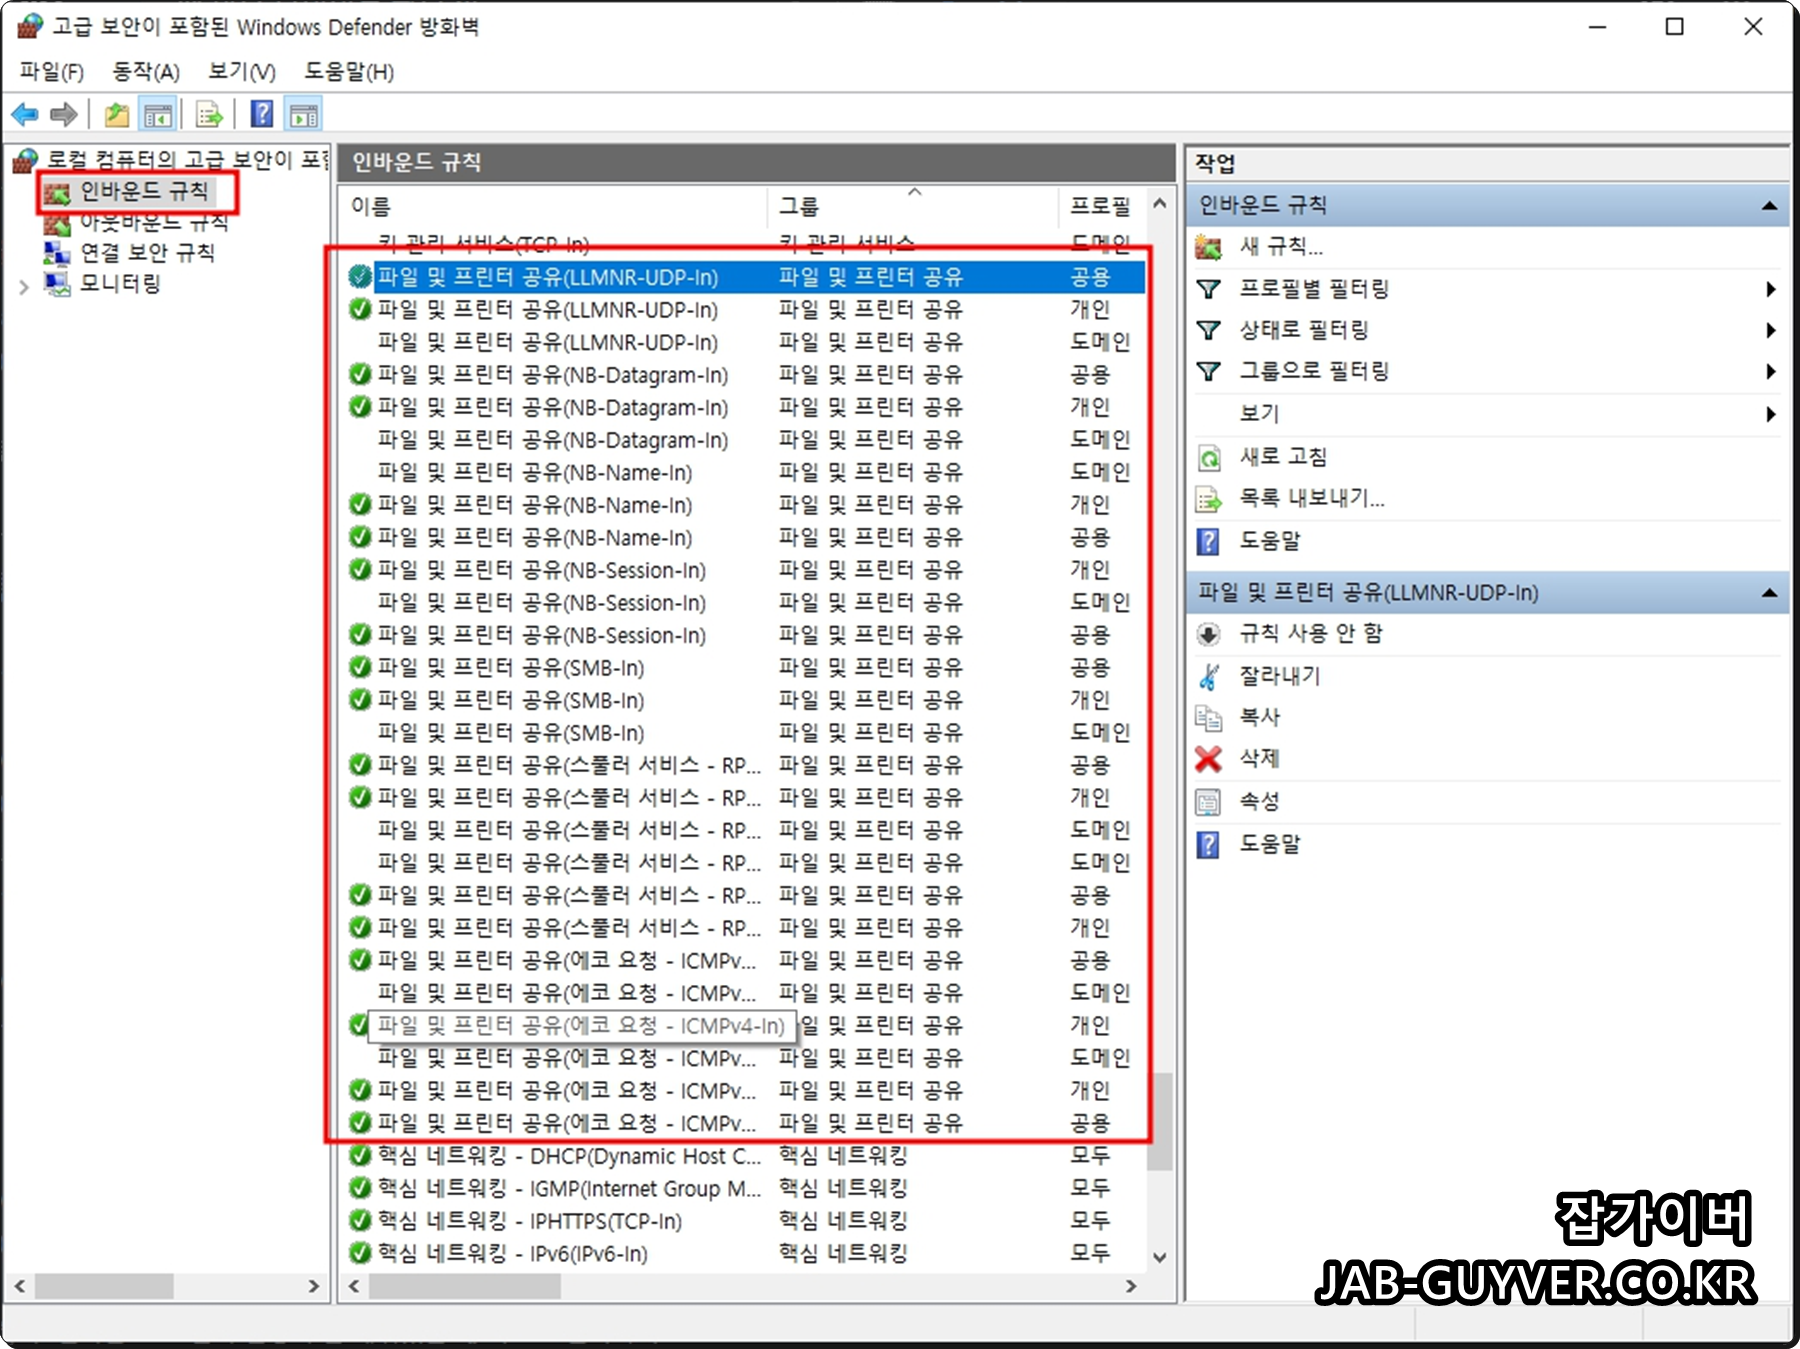The width and height of the screenshot is (1800, 1349).
Task: Click the 잘라내기 scissors icon
Action: 1208,675
